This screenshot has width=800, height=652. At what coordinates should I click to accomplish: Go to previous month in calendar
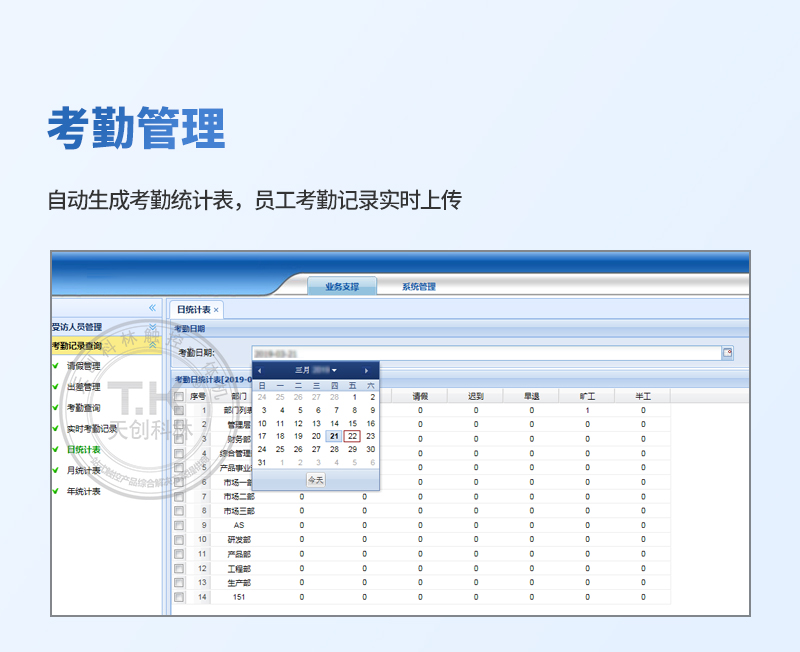coord(260,371)
